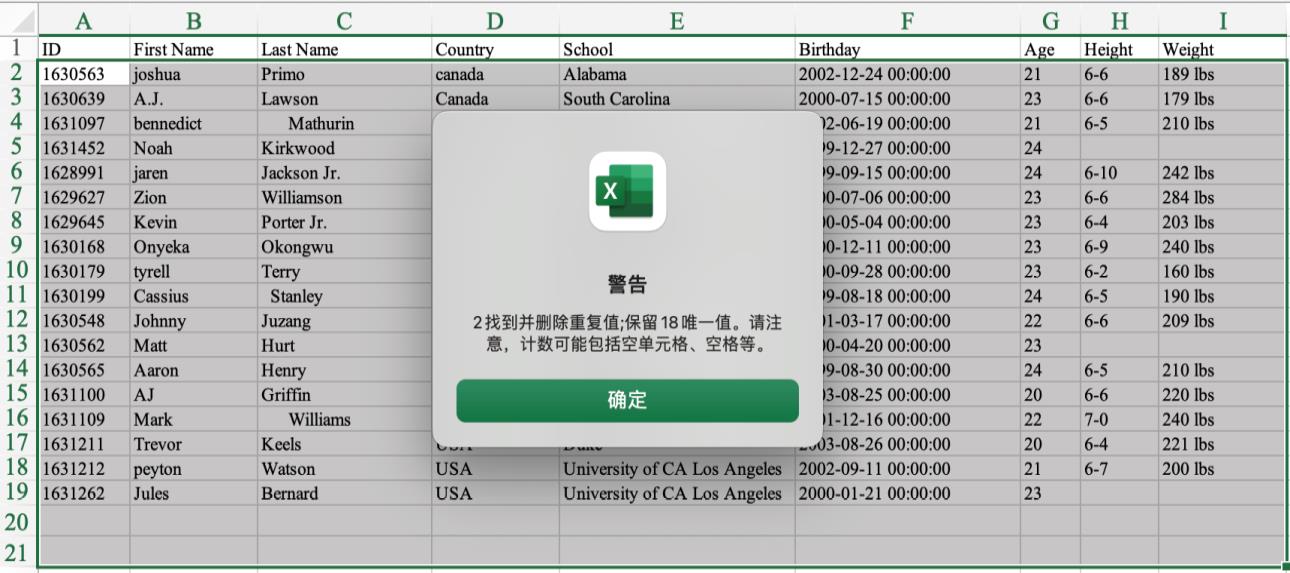This screenshot has width=1290, height=573.
Task: Click the Alabama school cell
Action: [676, 74]
